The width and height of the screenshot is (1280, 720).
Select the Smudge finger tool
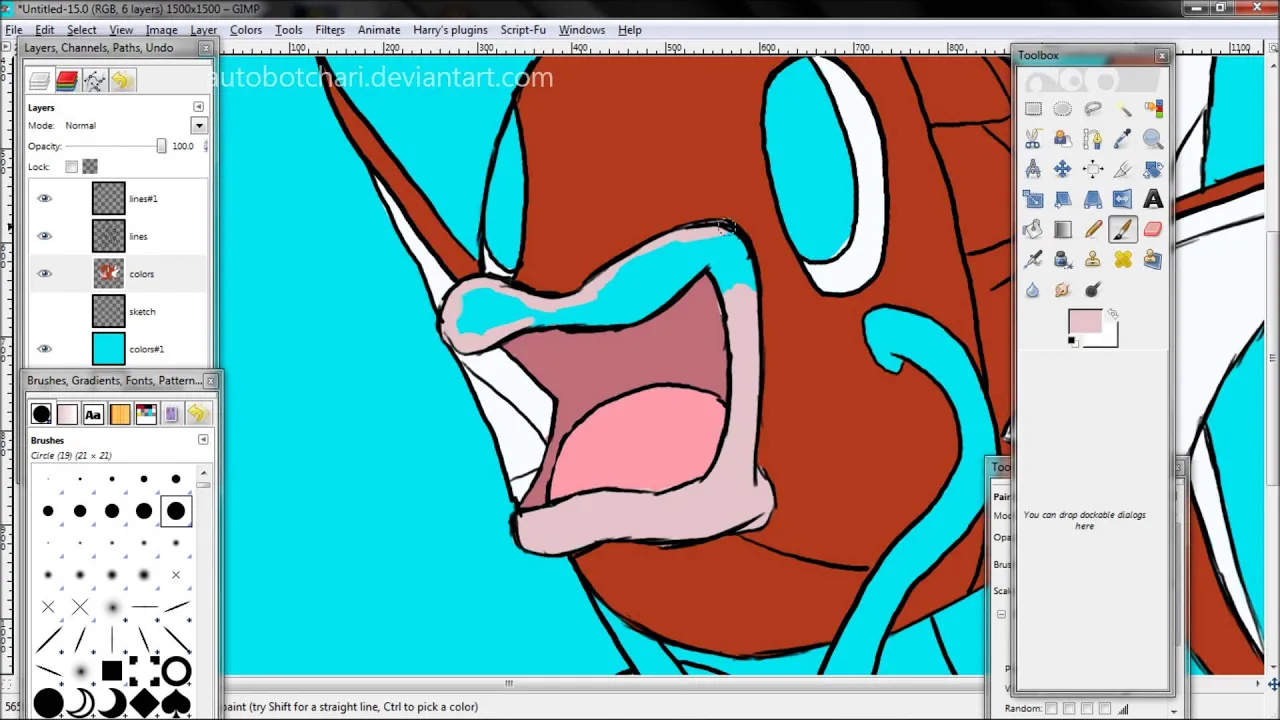coord(1062,290)
